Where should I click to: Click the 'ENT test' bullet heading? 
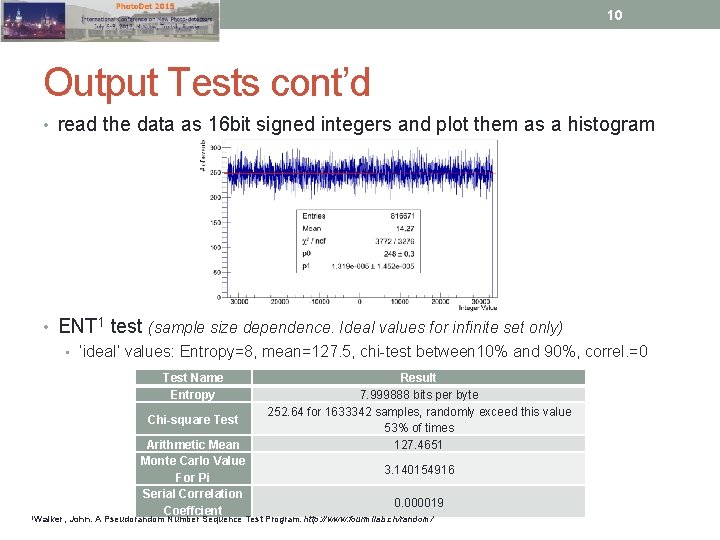coord(100,326)
